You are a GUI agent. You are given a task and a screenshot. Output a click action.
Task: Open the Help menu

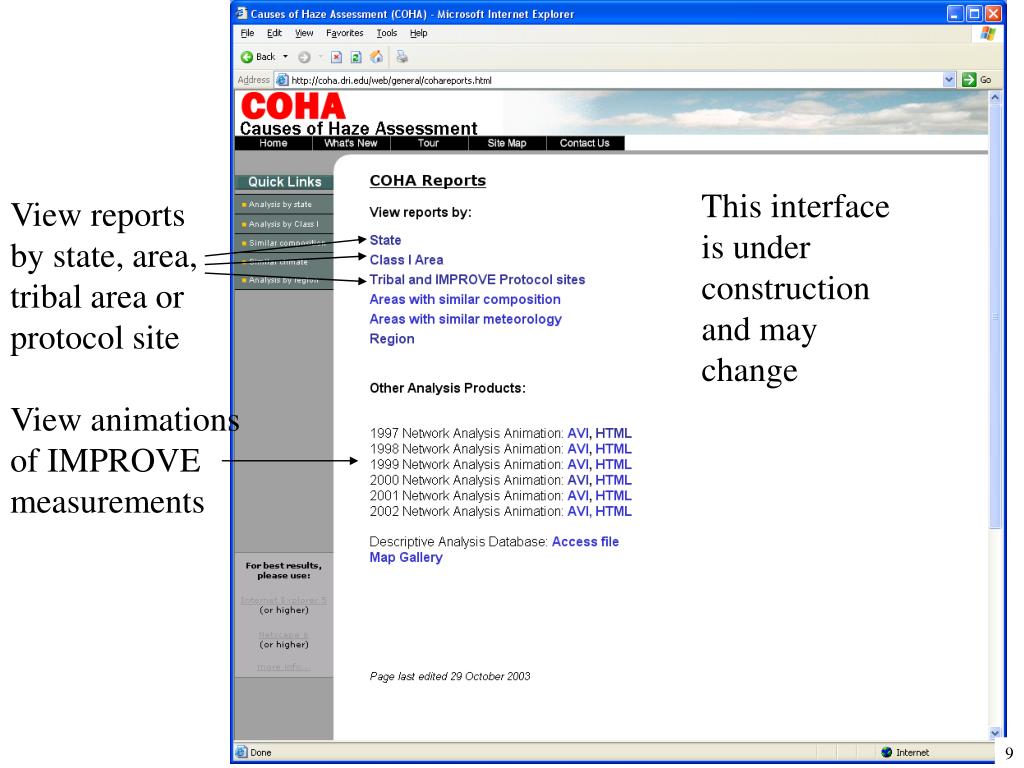419,33
